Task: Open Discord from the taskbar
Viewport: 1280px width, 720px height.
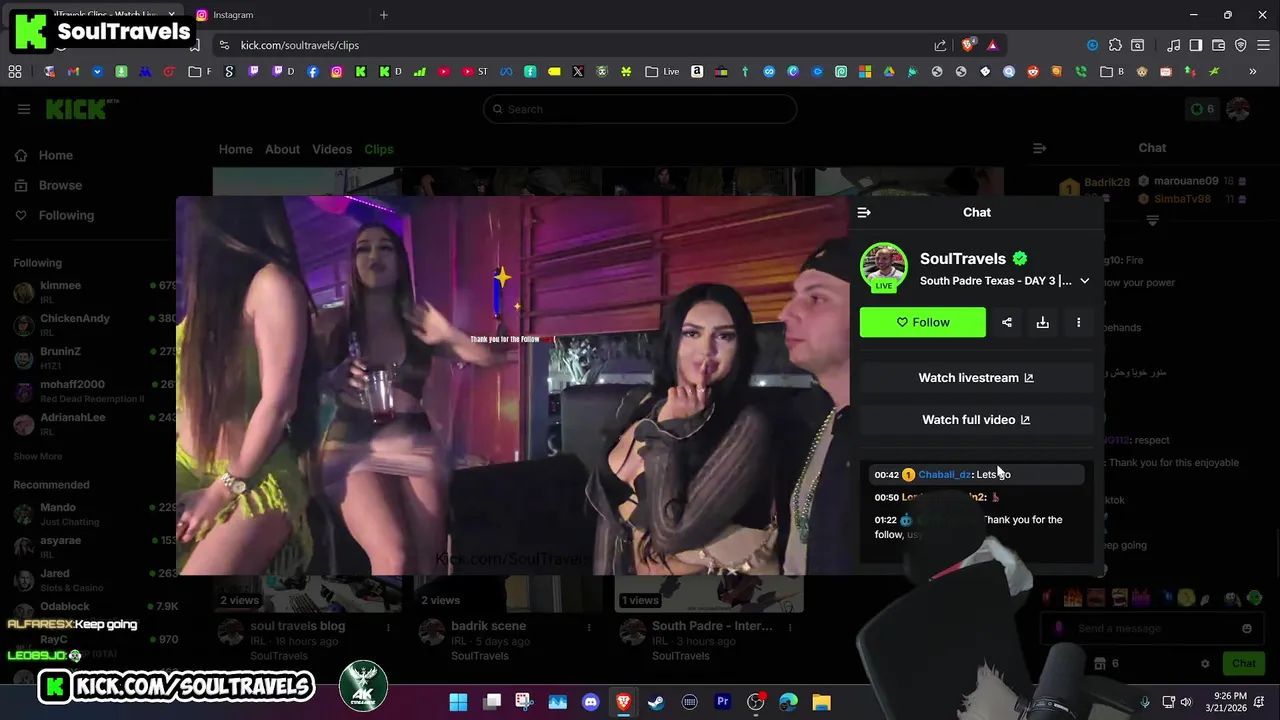Action: [x=590, y=702]
